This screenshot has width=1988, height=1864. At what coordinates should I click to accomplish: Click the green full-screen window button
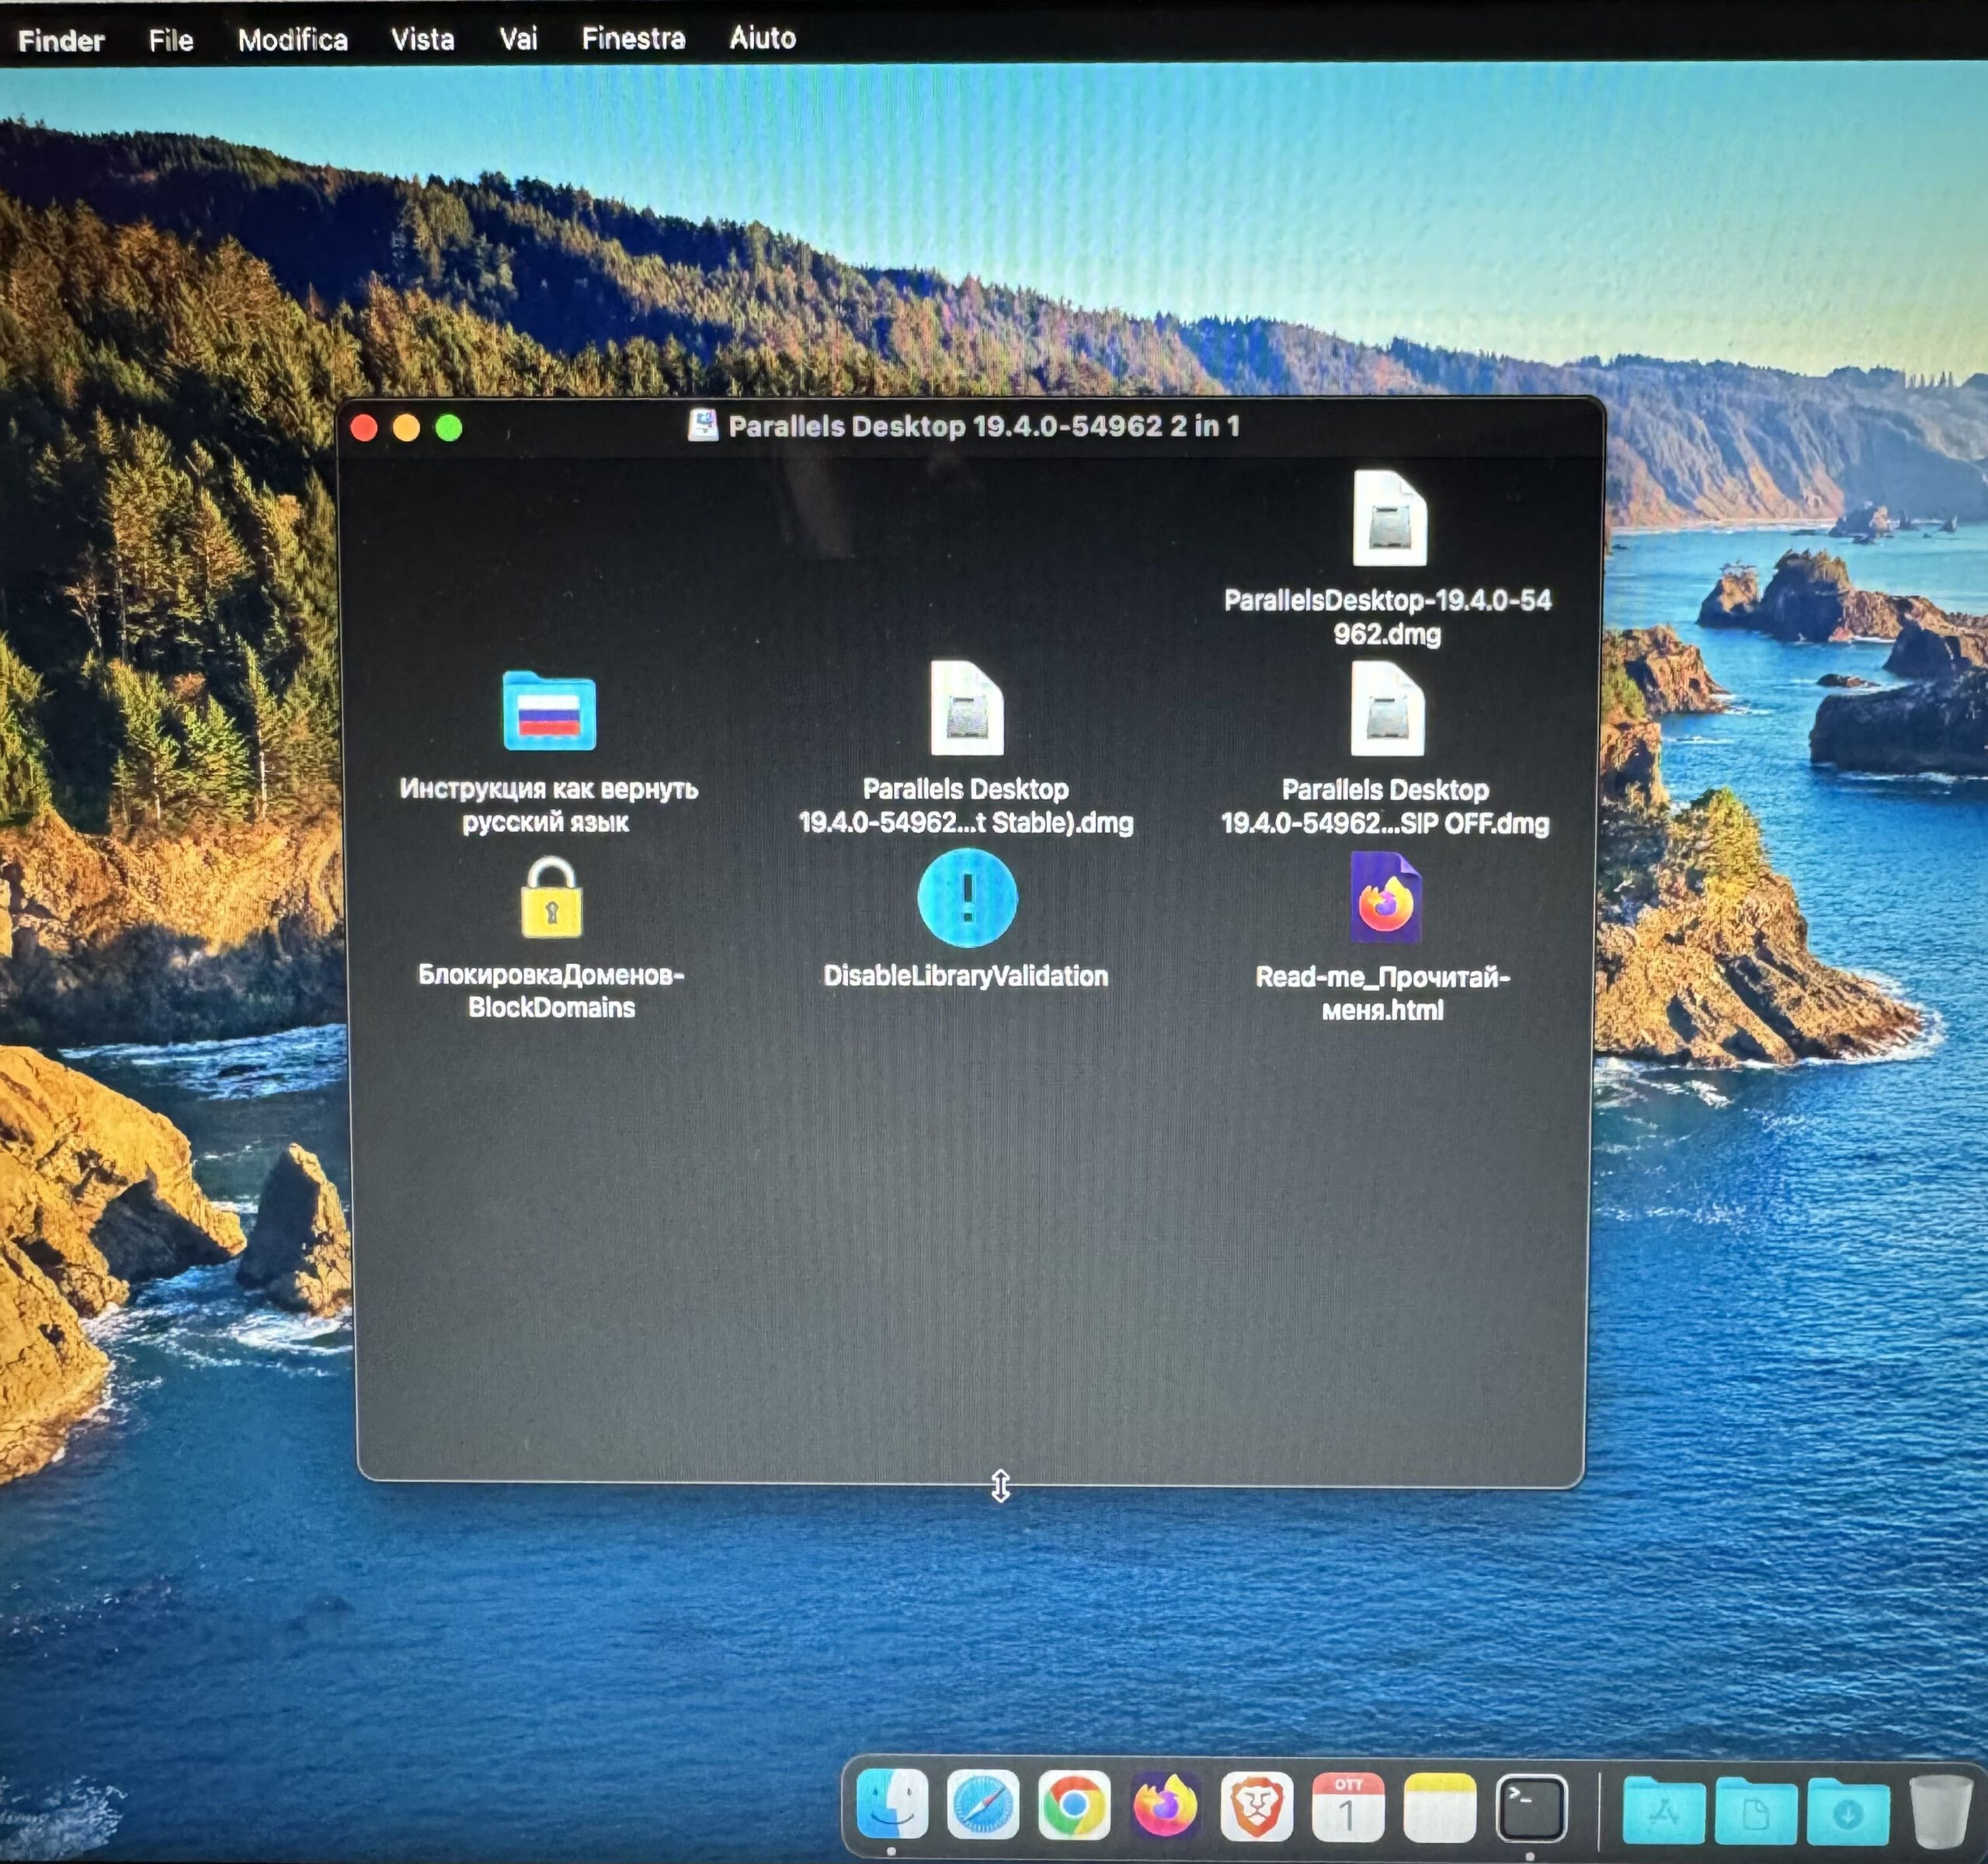449,428
